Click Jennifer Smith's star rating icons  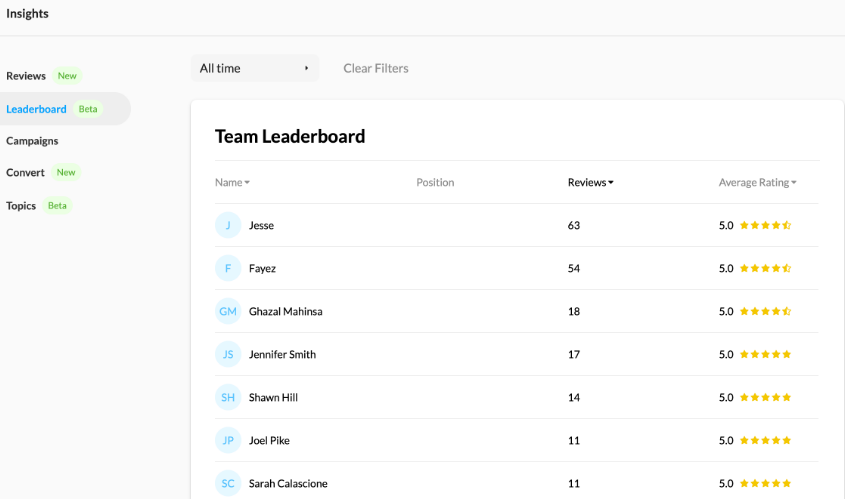(765, 355)
